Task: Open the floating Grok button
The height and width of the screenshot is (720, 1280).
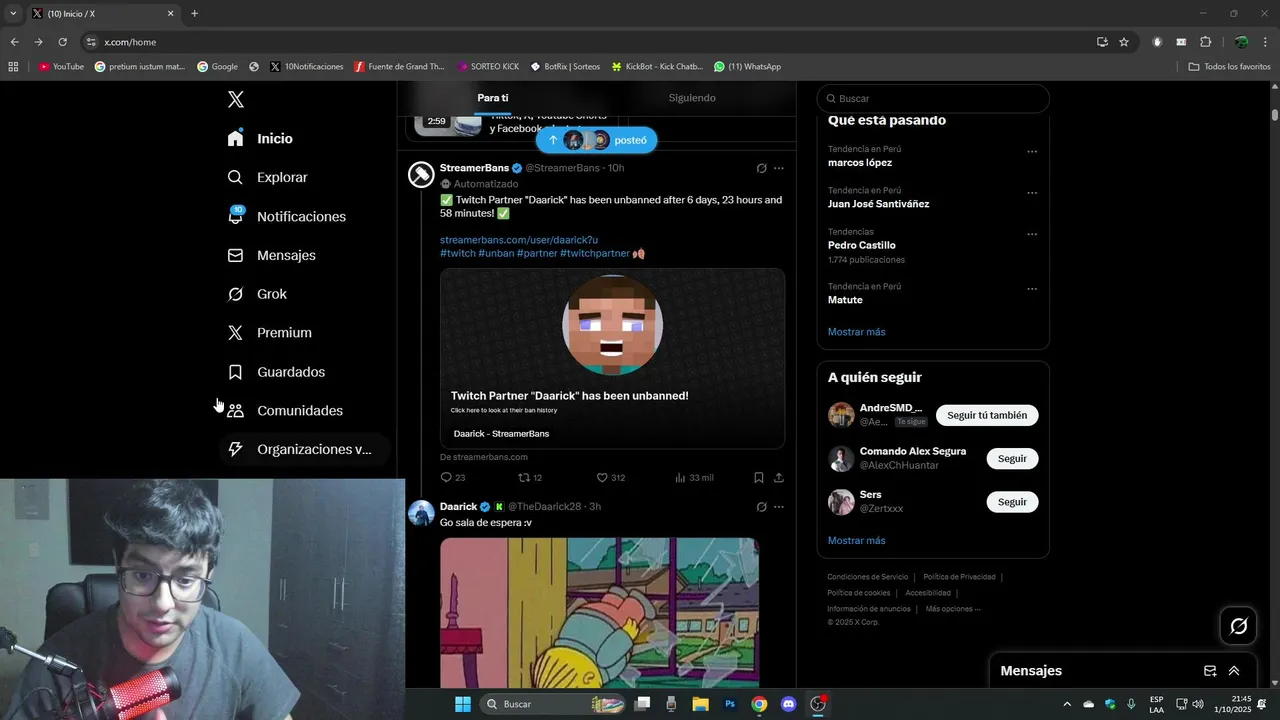Action: [1238, 626]
